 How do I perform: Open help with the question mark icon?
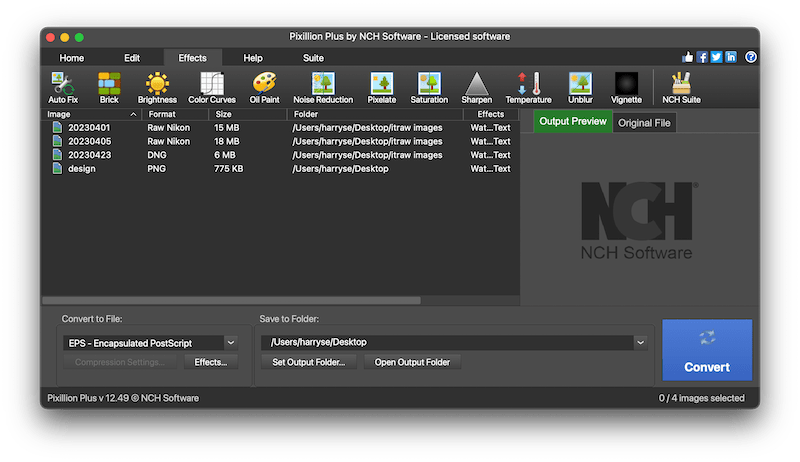(751, 57)
